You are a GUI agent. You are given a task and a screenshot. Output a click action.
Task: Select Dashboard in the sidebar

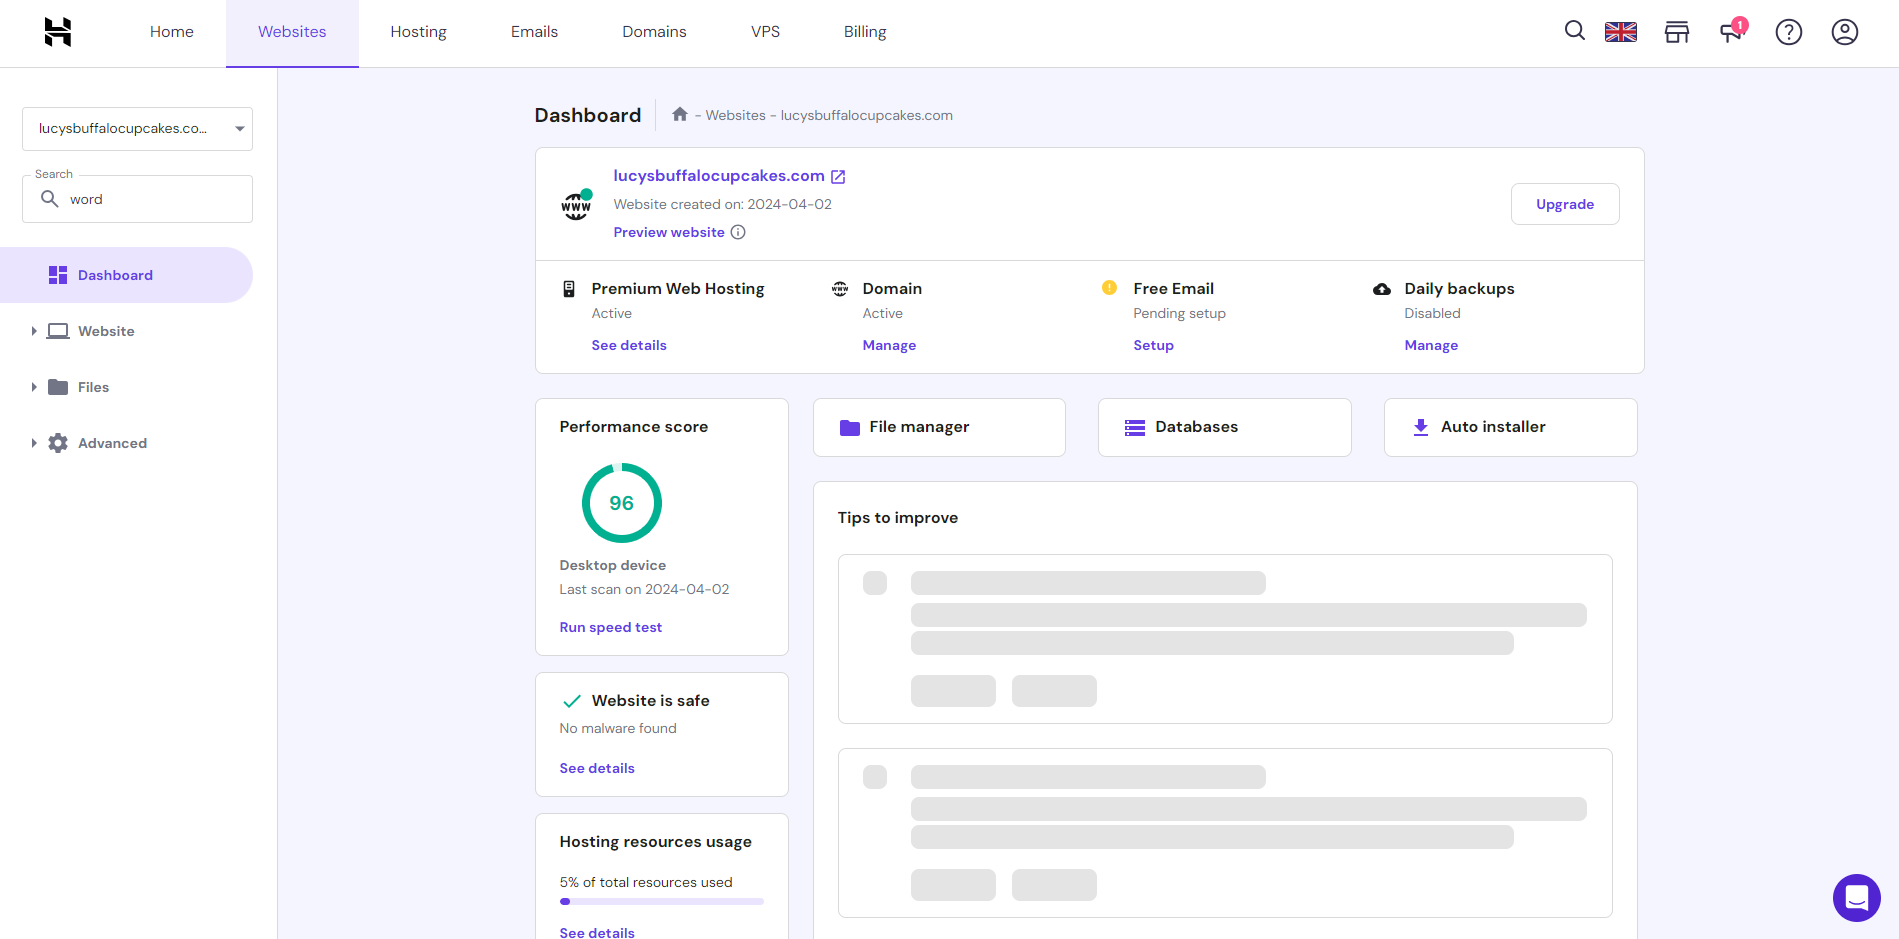coord(126,275)
